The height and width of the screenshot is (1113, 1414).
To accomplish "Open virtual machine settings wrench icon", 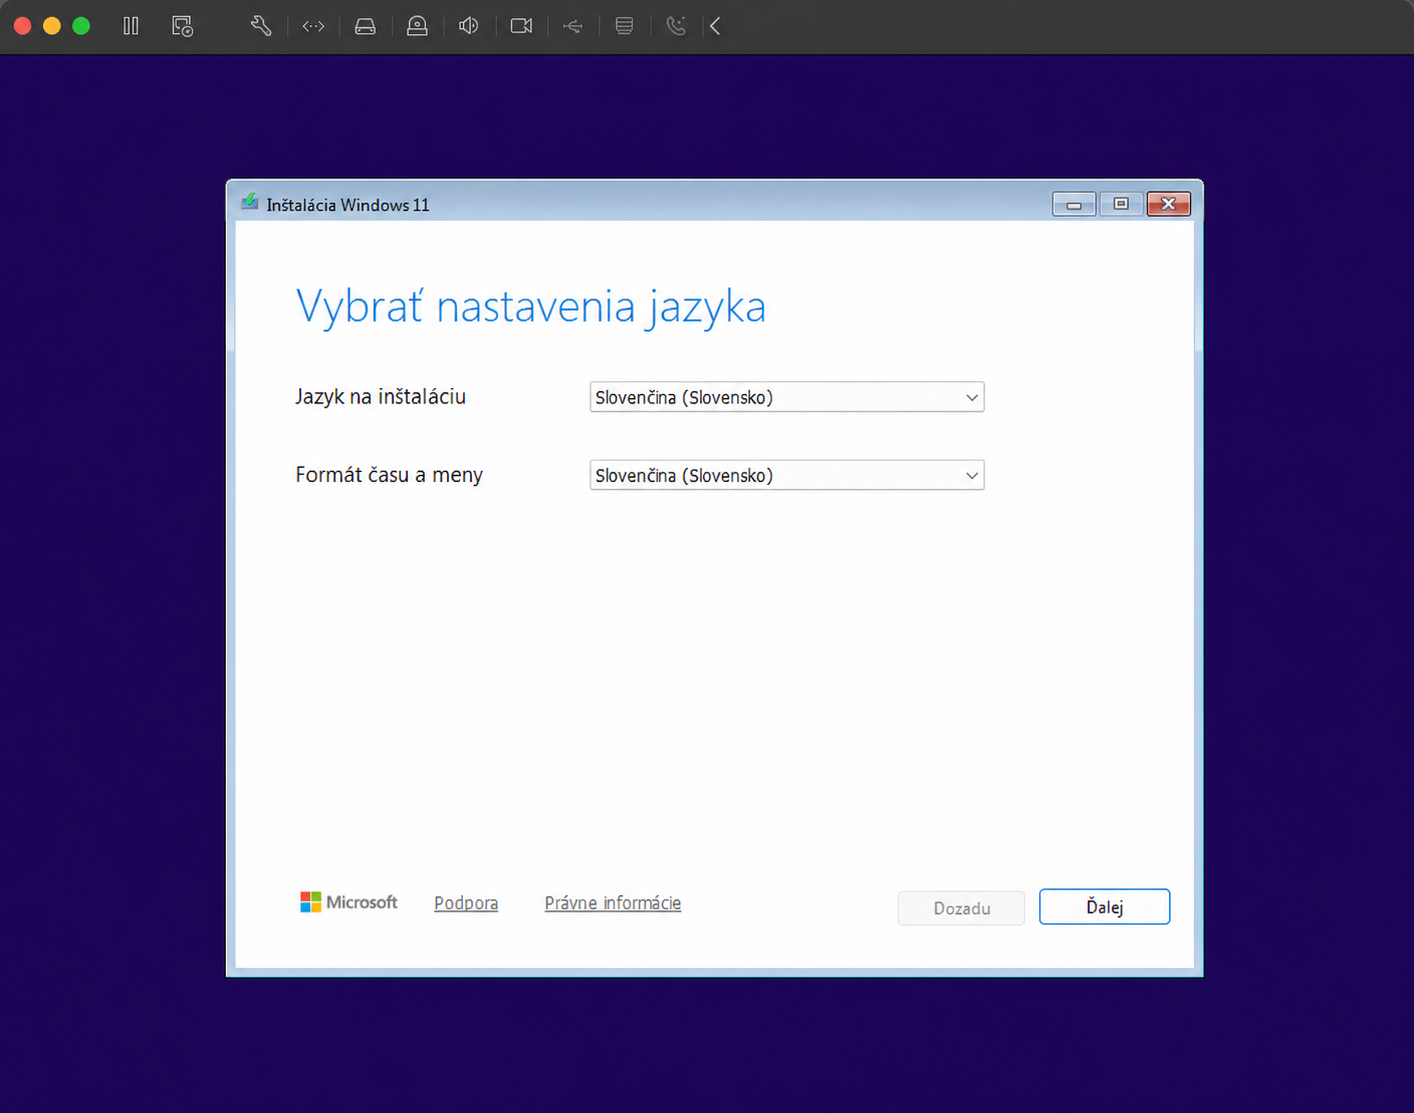I will click(x=261, y=26).
